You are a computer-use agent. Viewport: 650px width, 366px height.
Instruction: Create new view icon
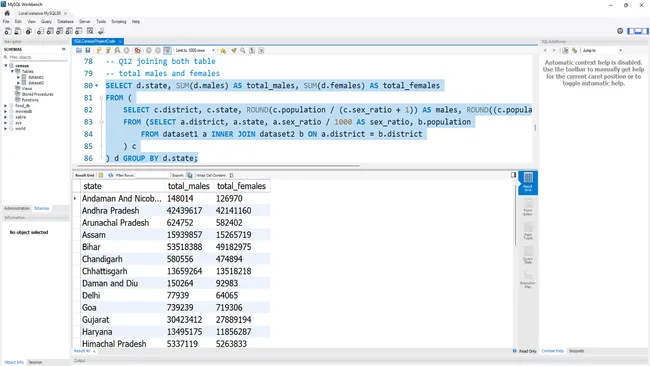click(60, 31)
